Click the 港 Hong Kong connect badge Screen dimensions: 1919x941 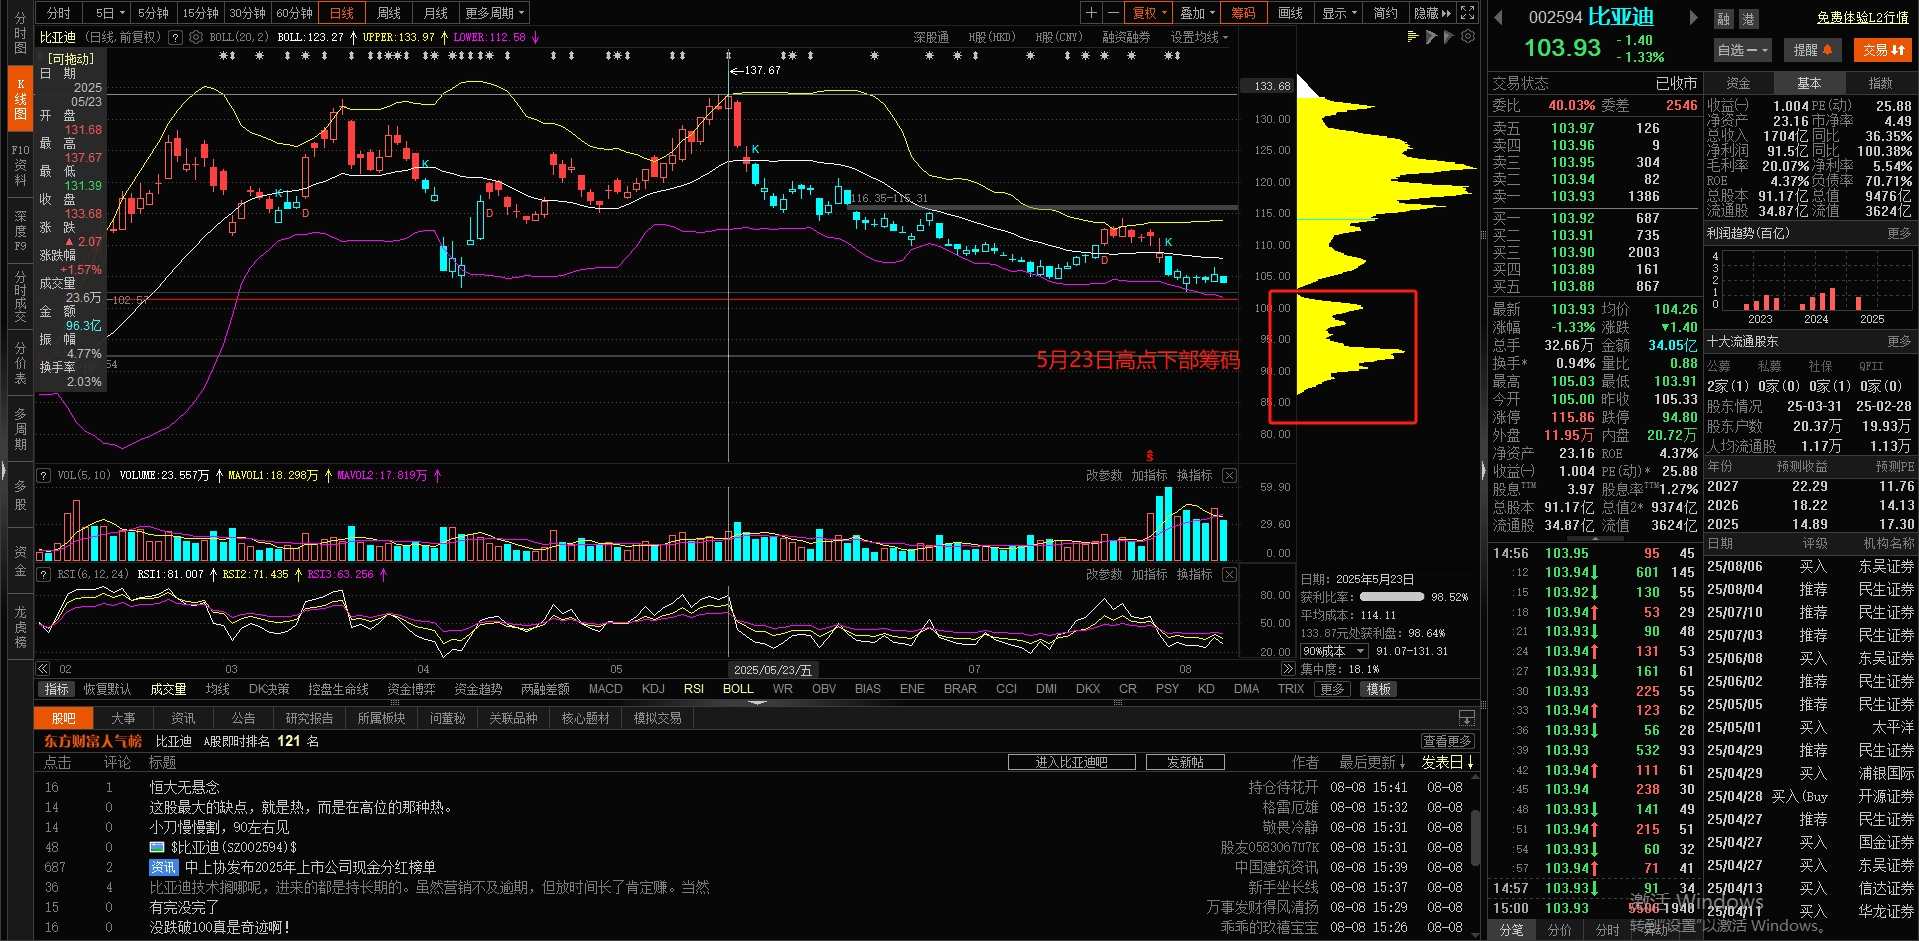click(x=1748, y=19)
